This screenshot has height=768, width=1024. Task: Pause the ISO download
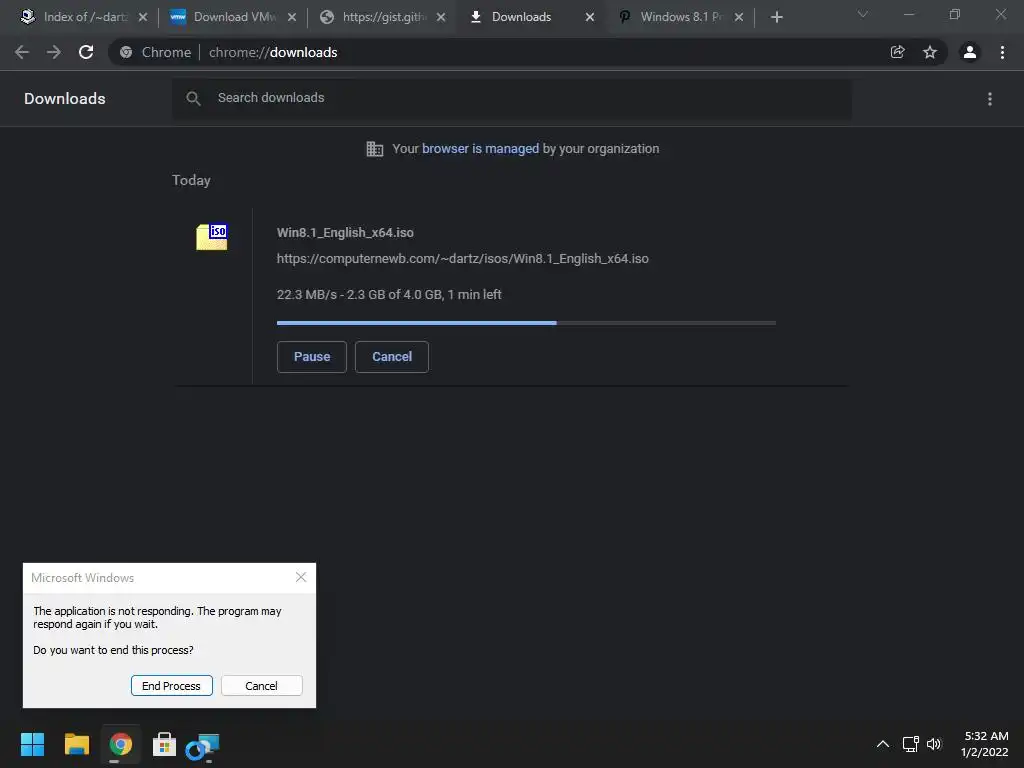point(312,357)
